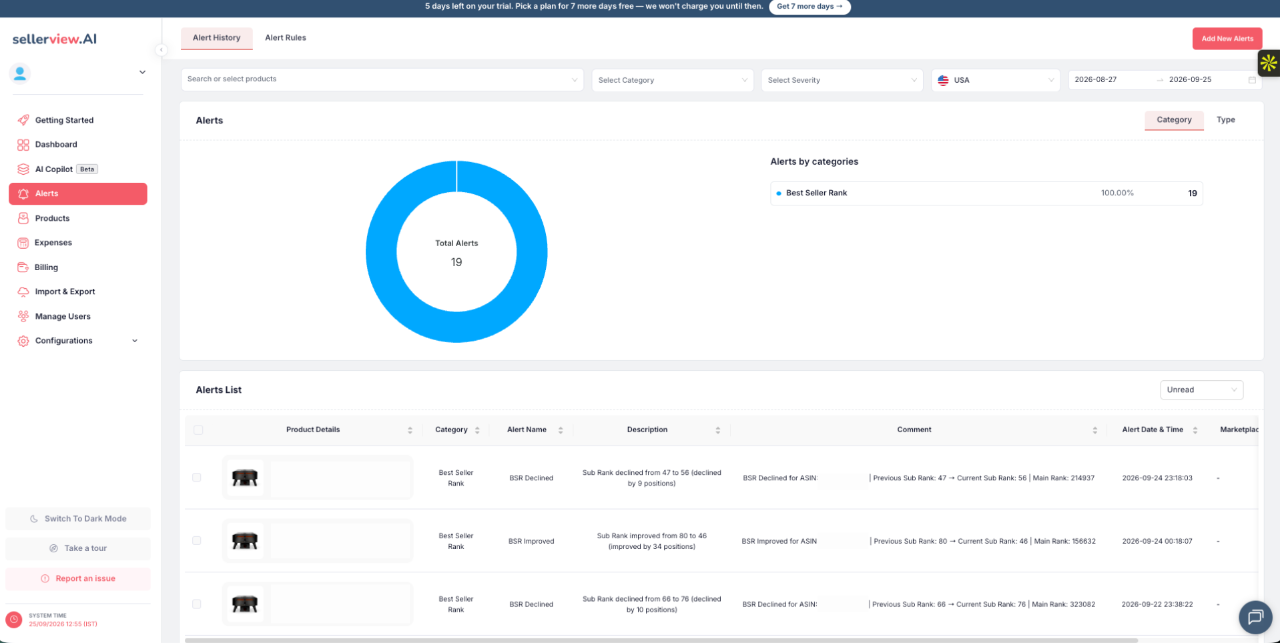Click Get 7 more days button
The height and width of the screenshot is (643, 1280).
[810, 7]
